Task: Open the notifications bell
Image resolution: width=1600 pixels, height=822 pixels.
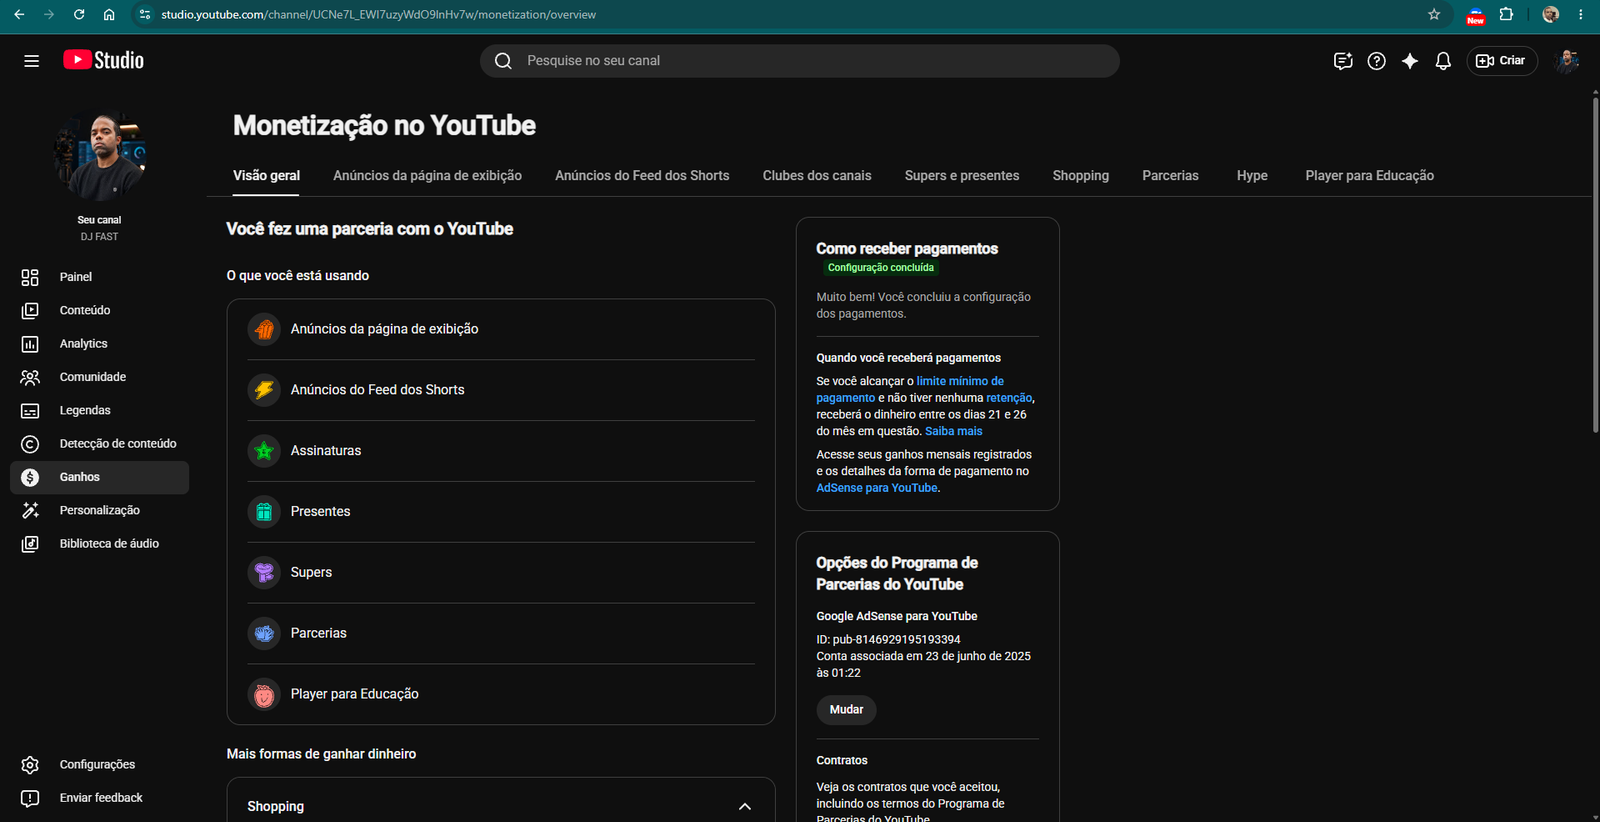Action: tap(1443, 61)
